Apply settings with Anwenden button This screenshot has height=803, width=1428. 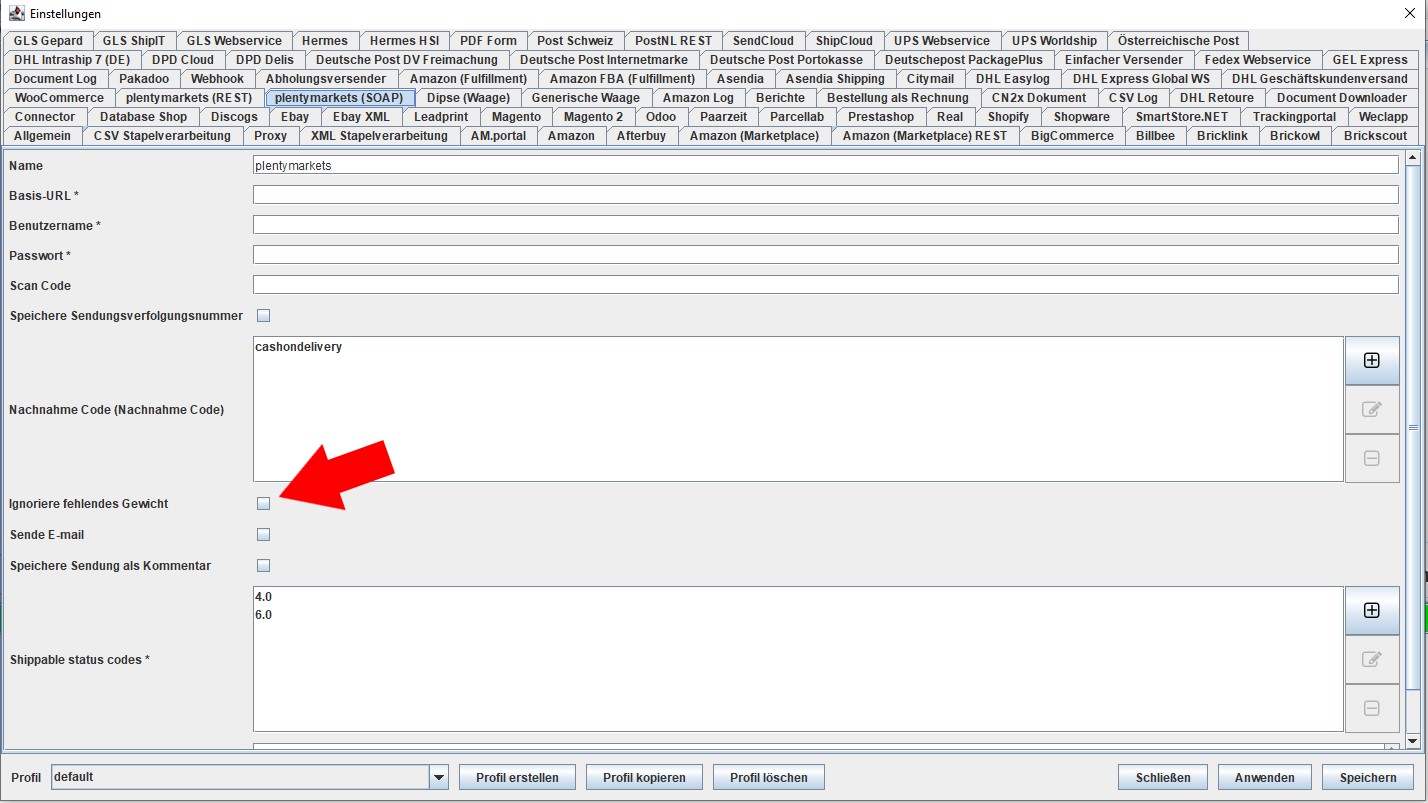point(1265,777)
